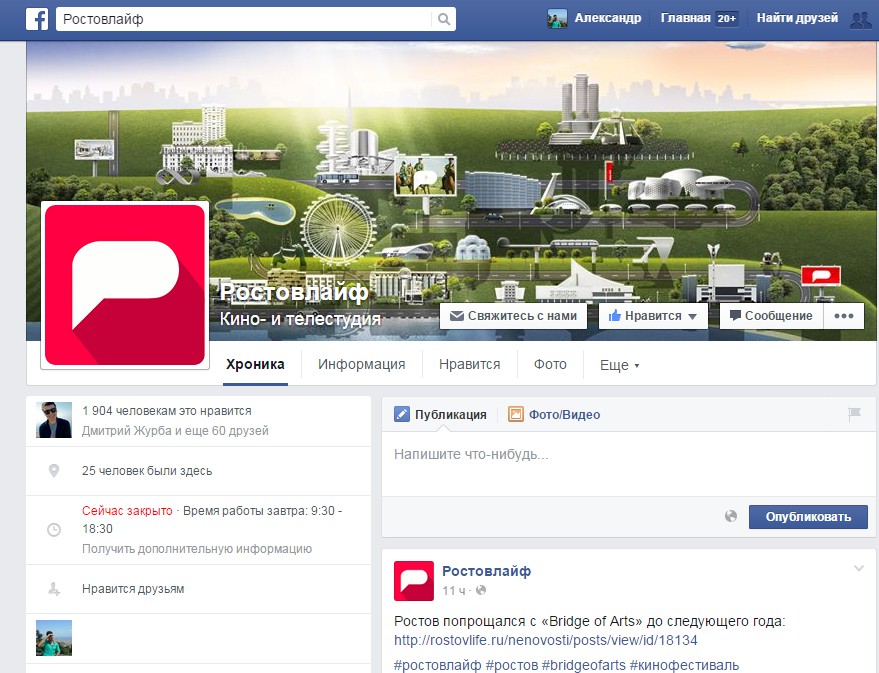
Task: Expand the Еще tab dropdown
Action: (x=619, y=365)
